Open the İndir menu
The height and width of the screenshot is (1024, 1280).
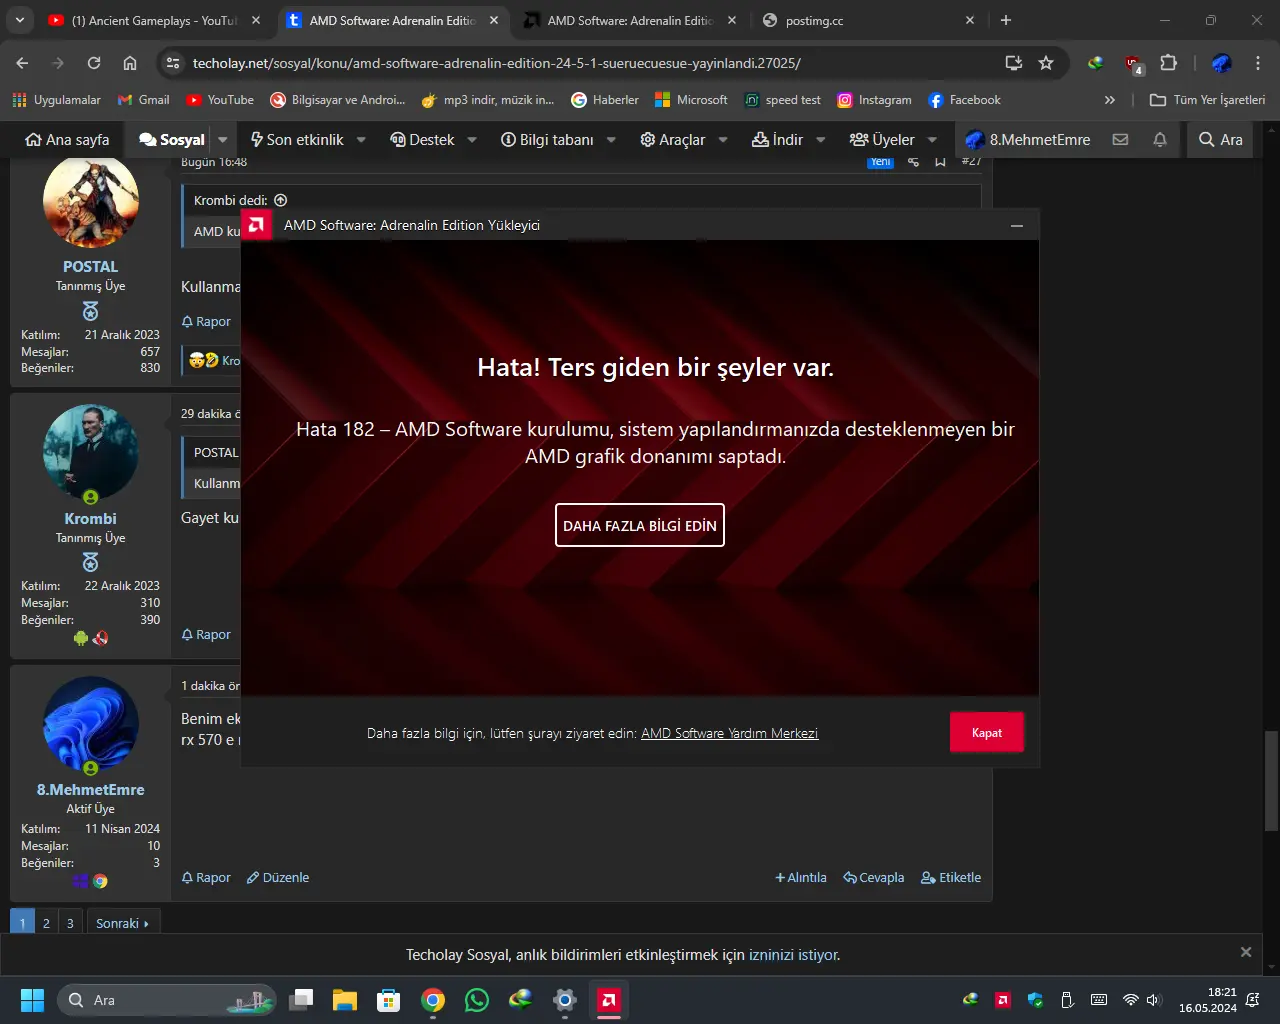(x=777, y=139)
